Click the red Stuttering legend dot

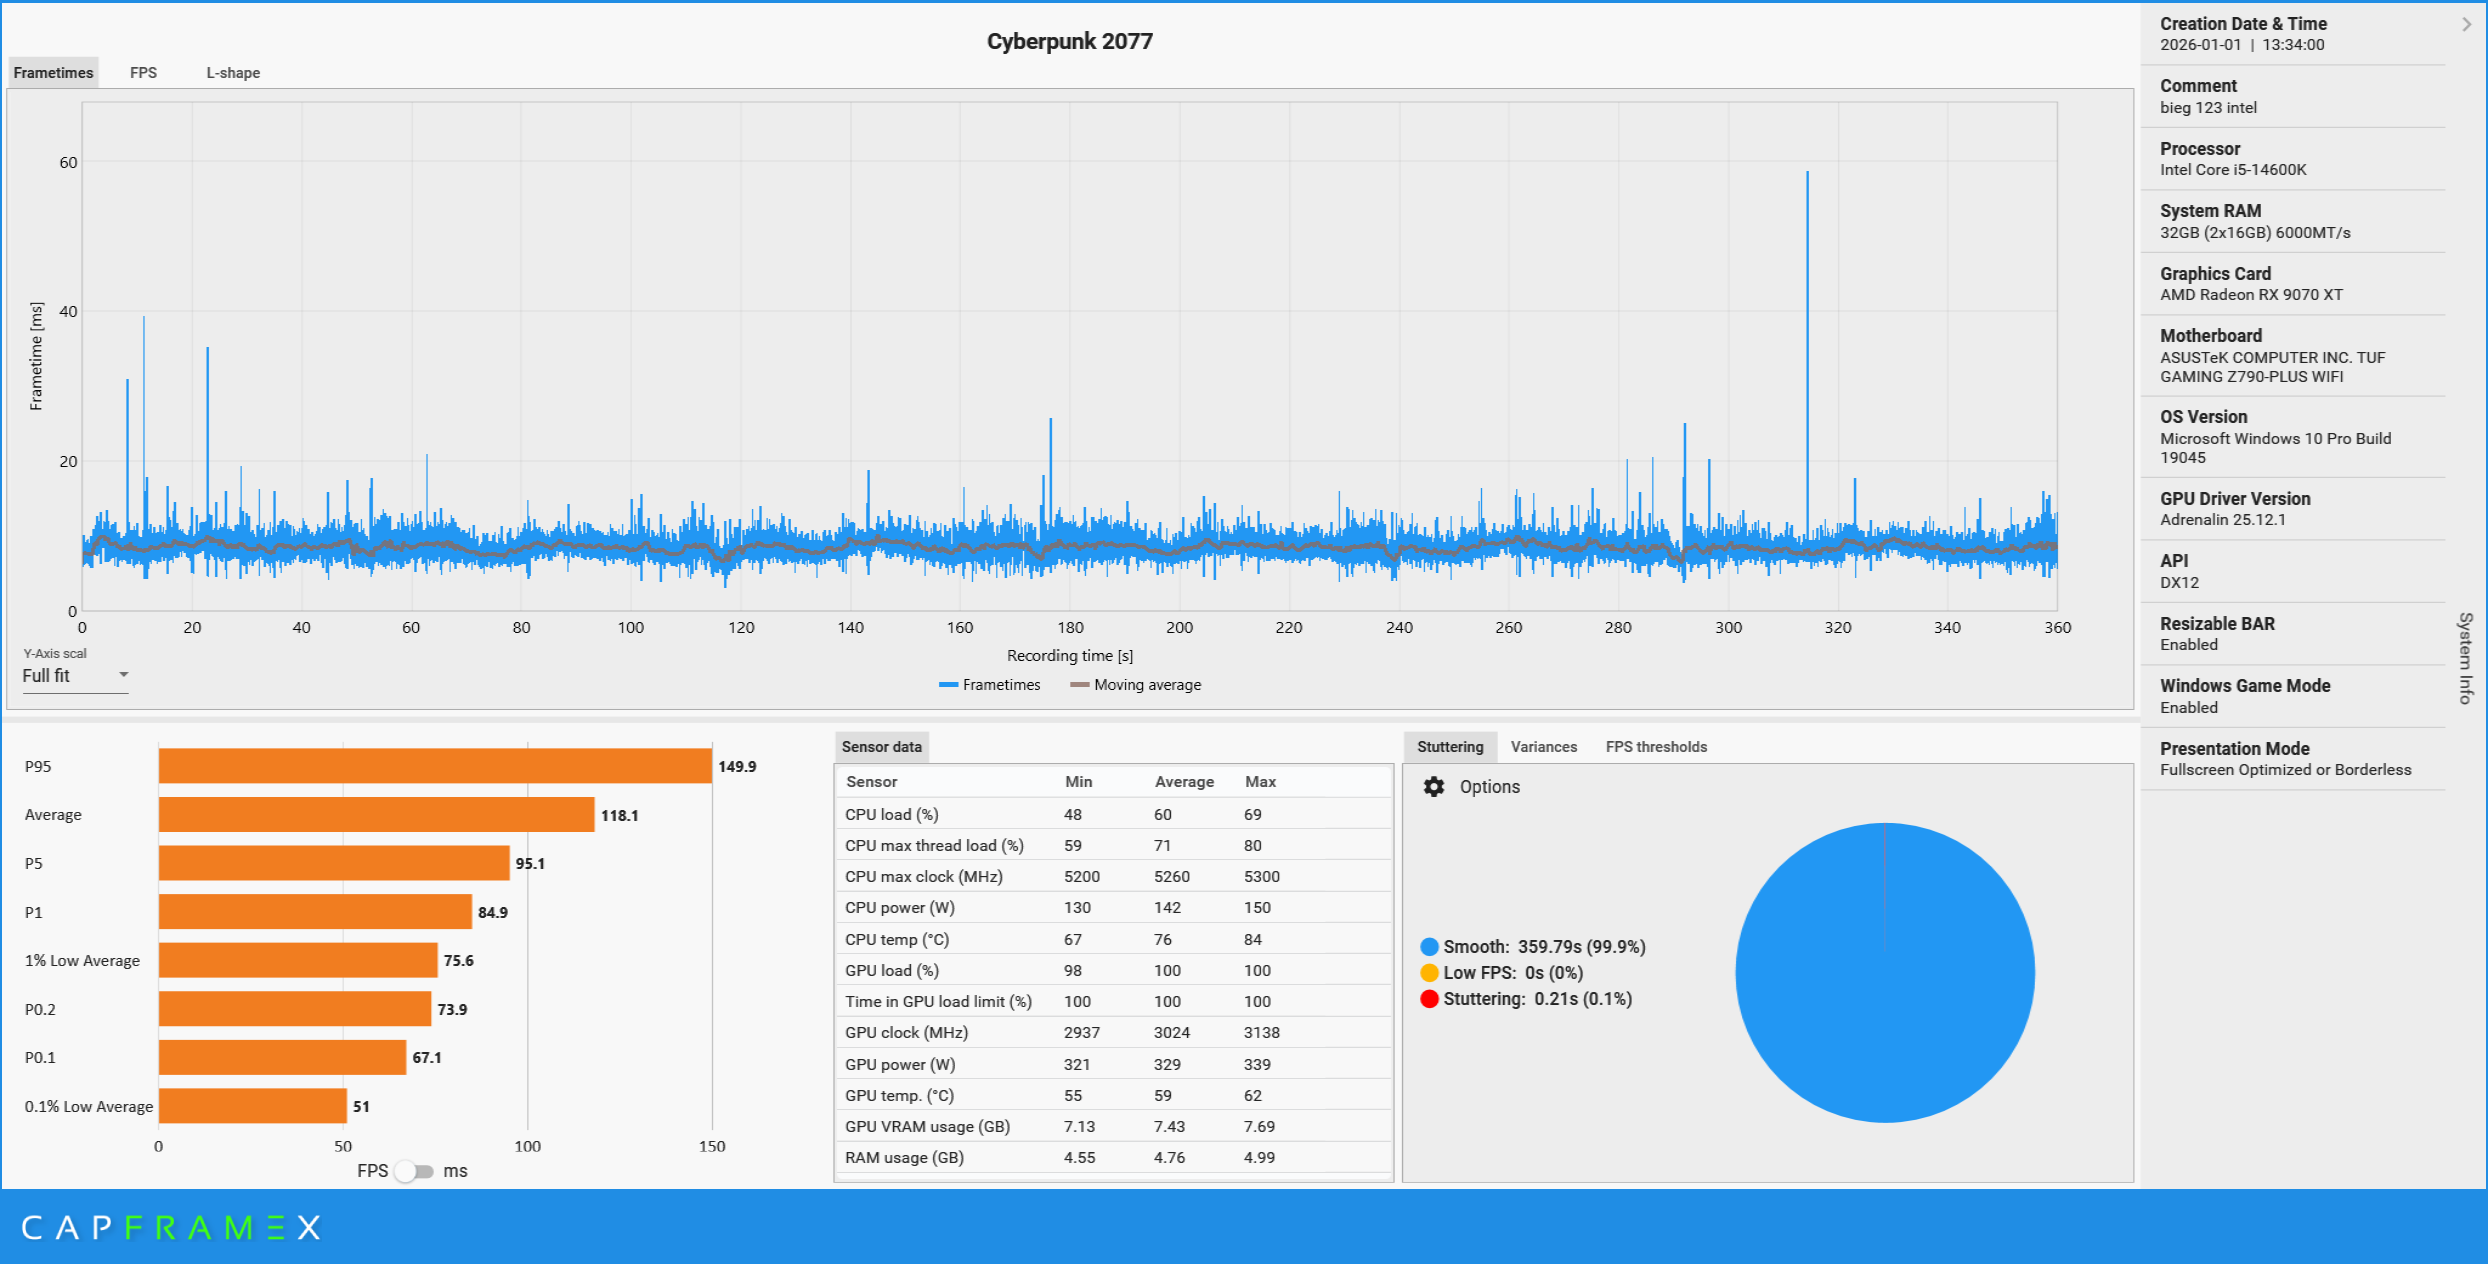pos(1429,999)
